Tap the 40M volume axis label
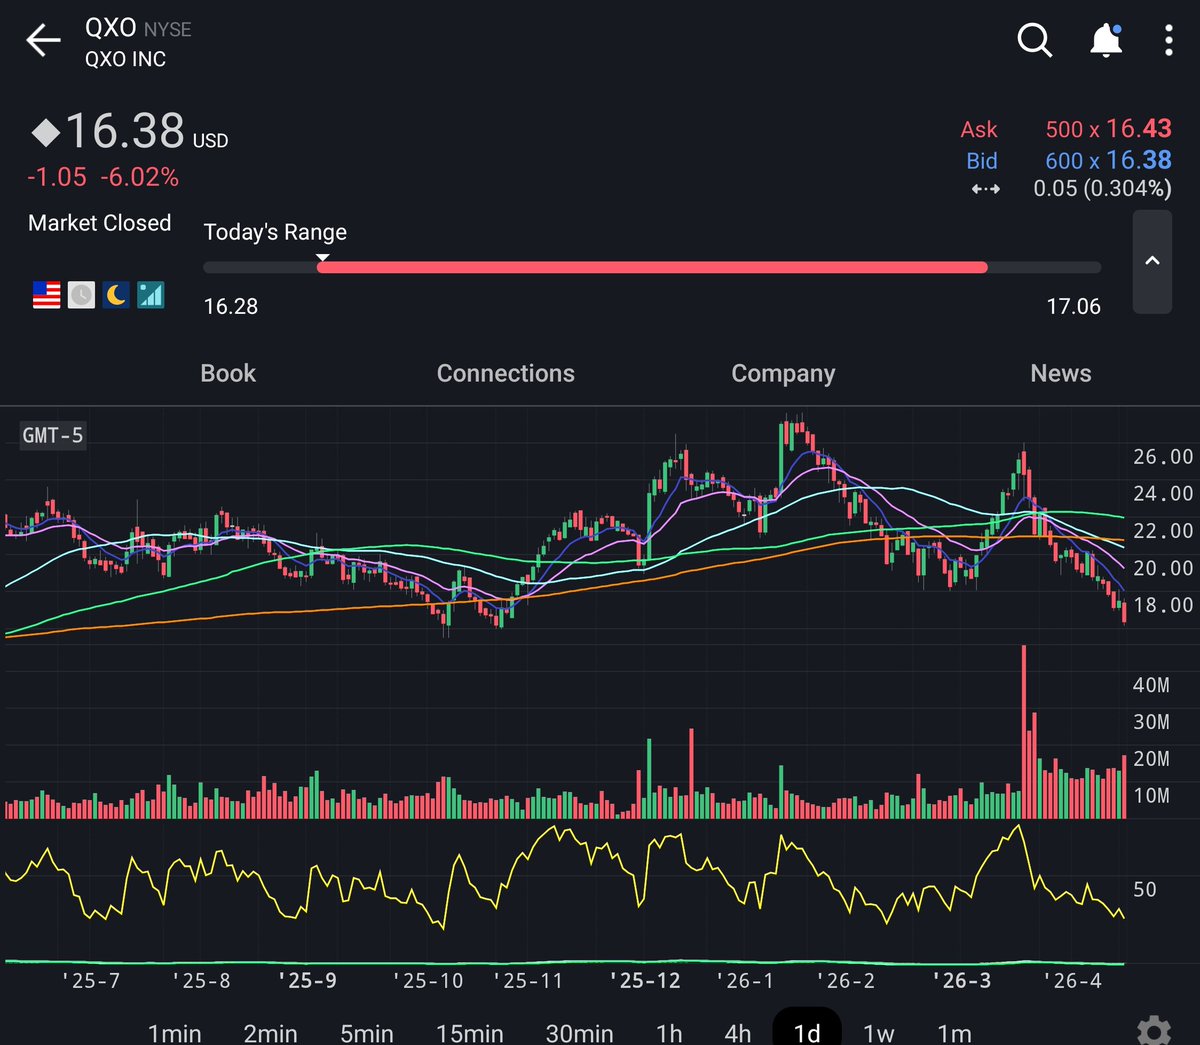 [1151, 685]
